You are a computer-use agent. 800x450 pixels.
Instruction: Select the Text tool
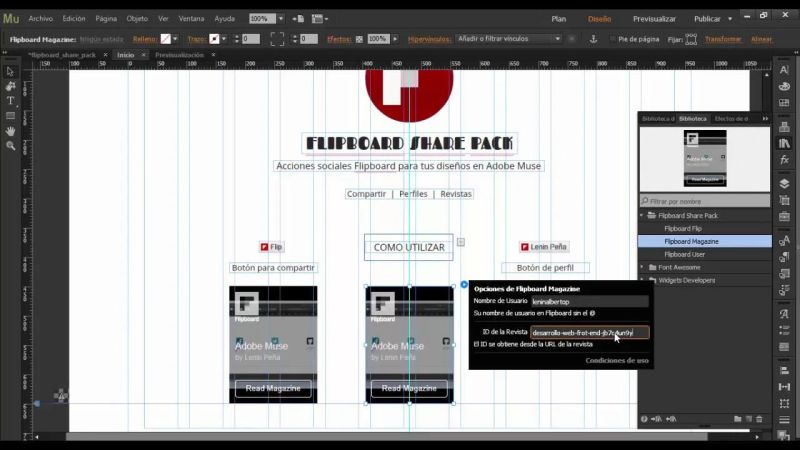point(10,101)
